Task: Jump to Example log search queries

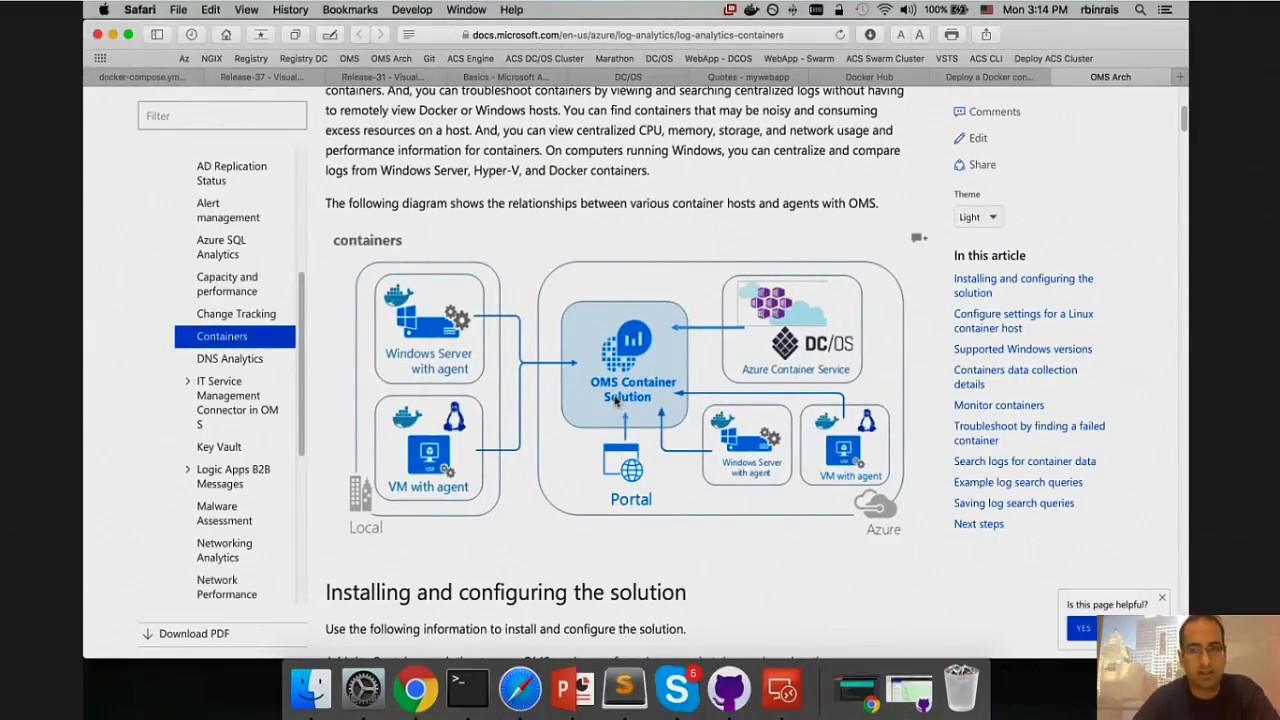Action: (1017, 482)
